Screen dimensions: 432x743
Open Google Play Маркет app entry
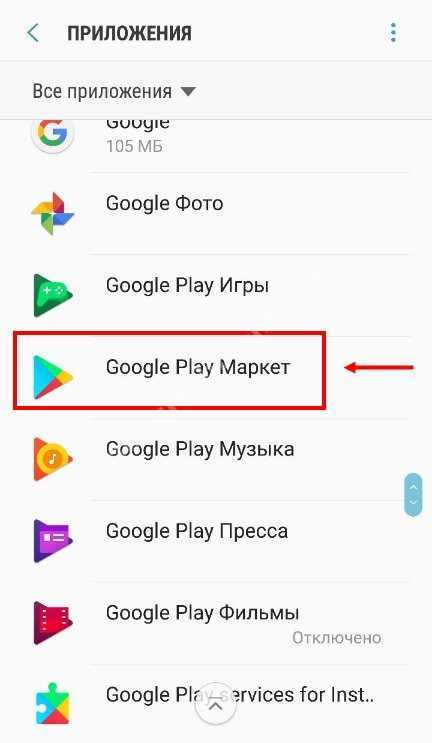pos(216,377)
